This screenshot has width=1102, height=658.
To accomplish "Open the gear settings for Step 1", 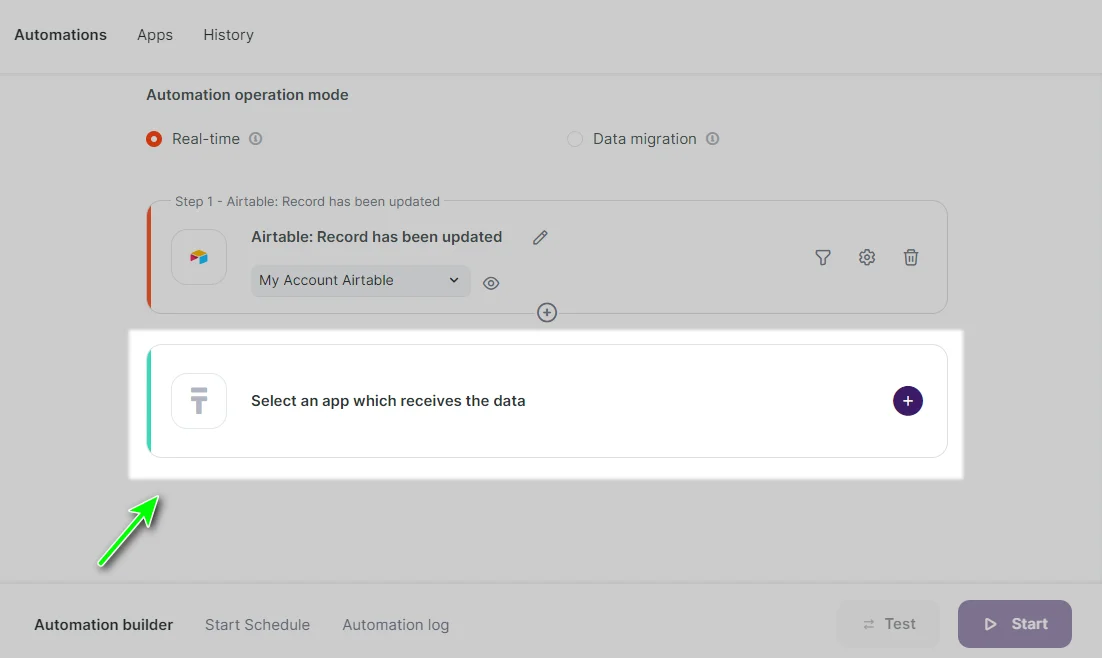I will point(866,257).
